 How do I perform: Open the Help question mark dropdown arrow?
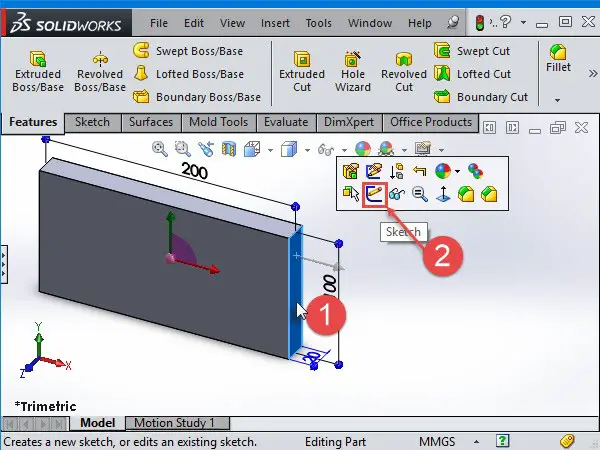(x=523, y=23)
